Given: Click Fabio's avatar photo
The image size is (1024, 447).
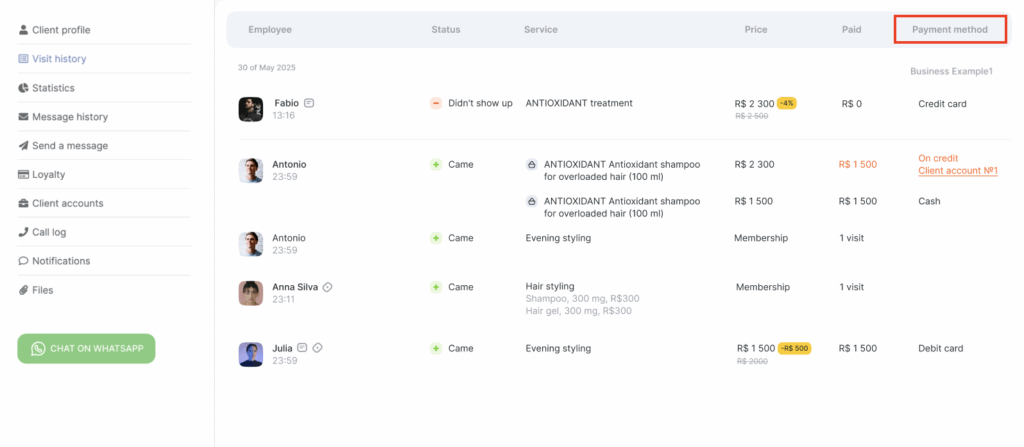Looking at the screenshot, I should pos(251,109).
